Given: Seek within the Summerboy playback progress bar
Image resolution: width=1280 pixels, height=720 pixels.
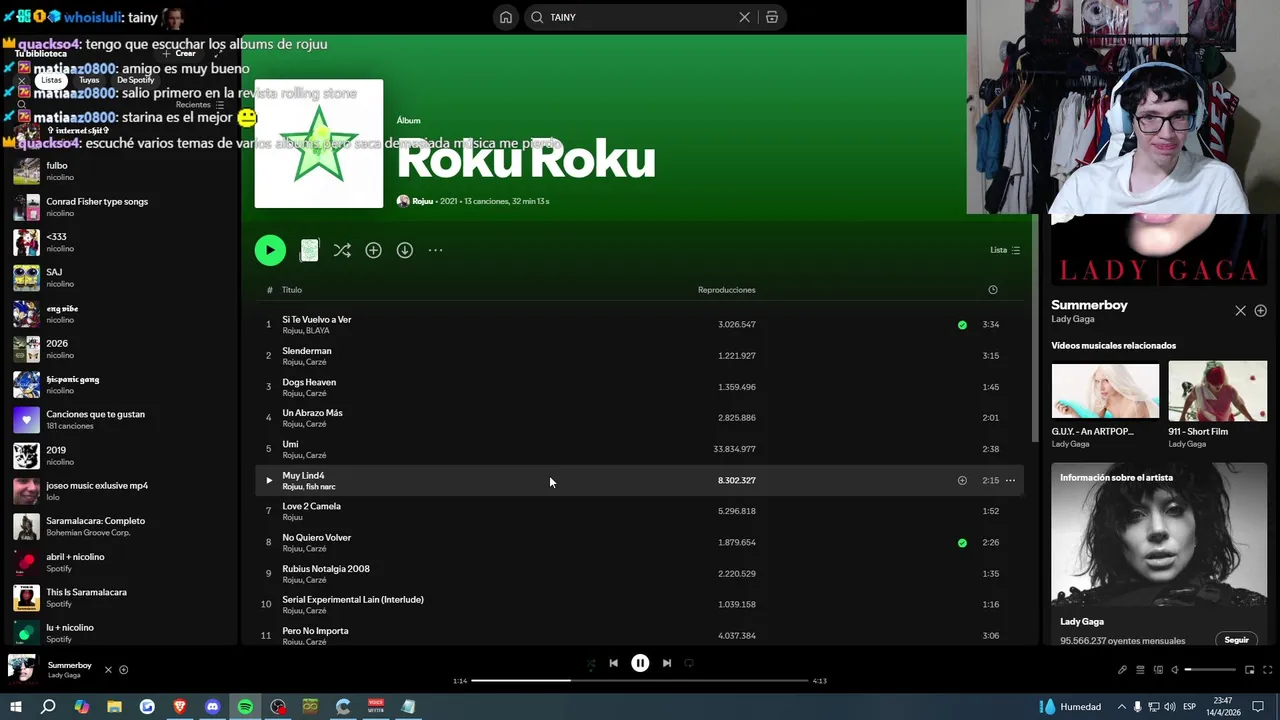Looking at the screenshot, I should [640, 681].
